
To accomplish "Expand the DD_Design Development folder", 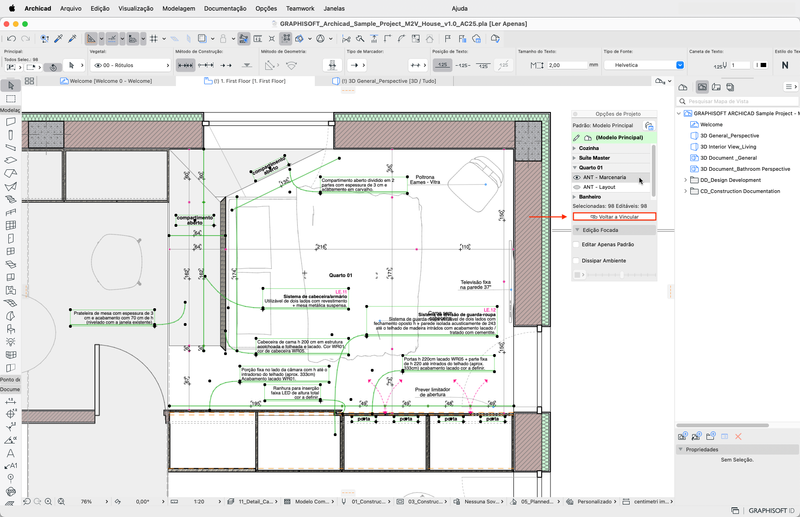I will (685, 180).
